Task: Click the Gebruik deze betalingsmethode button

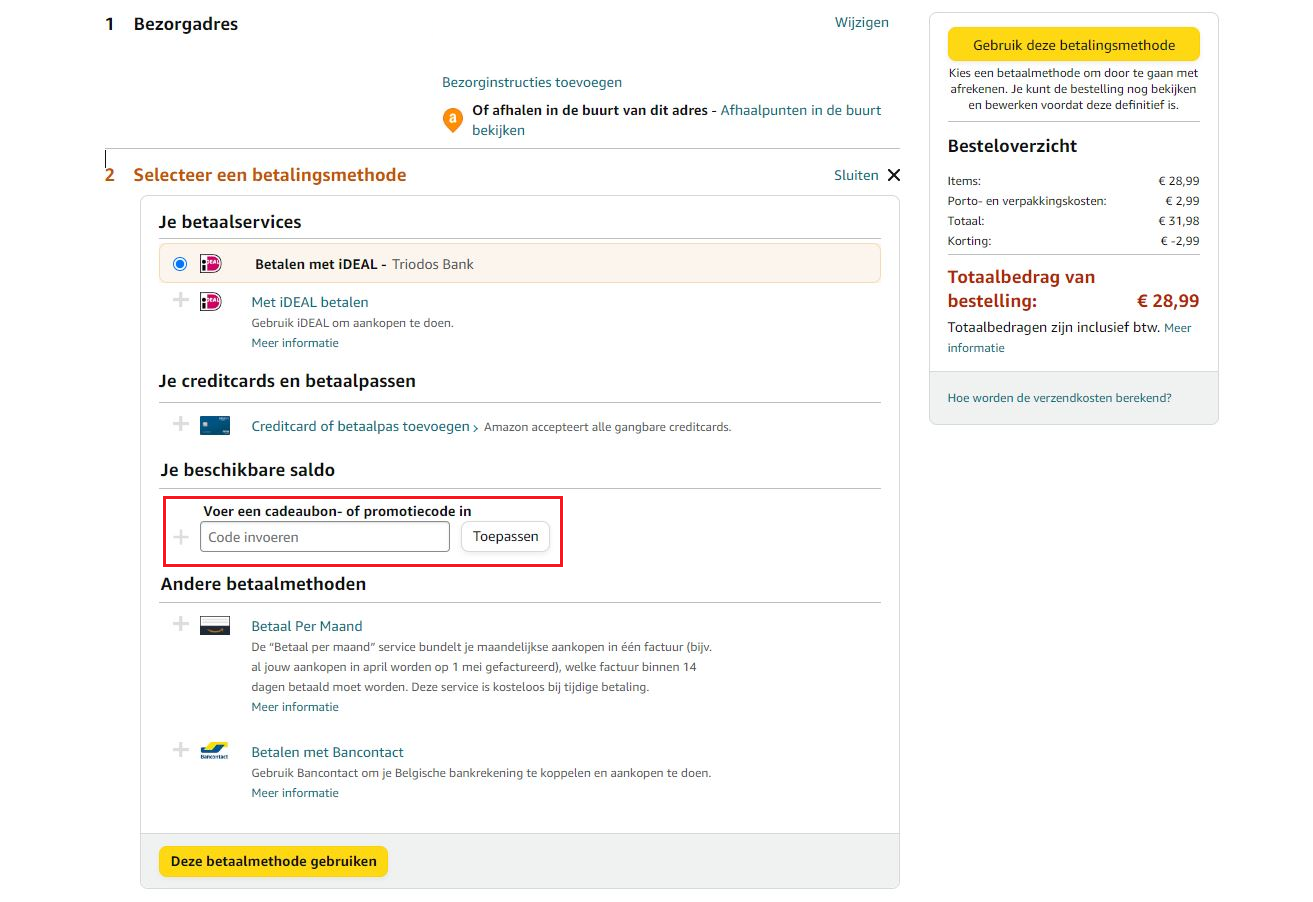Action: (x=1073, y=44)
